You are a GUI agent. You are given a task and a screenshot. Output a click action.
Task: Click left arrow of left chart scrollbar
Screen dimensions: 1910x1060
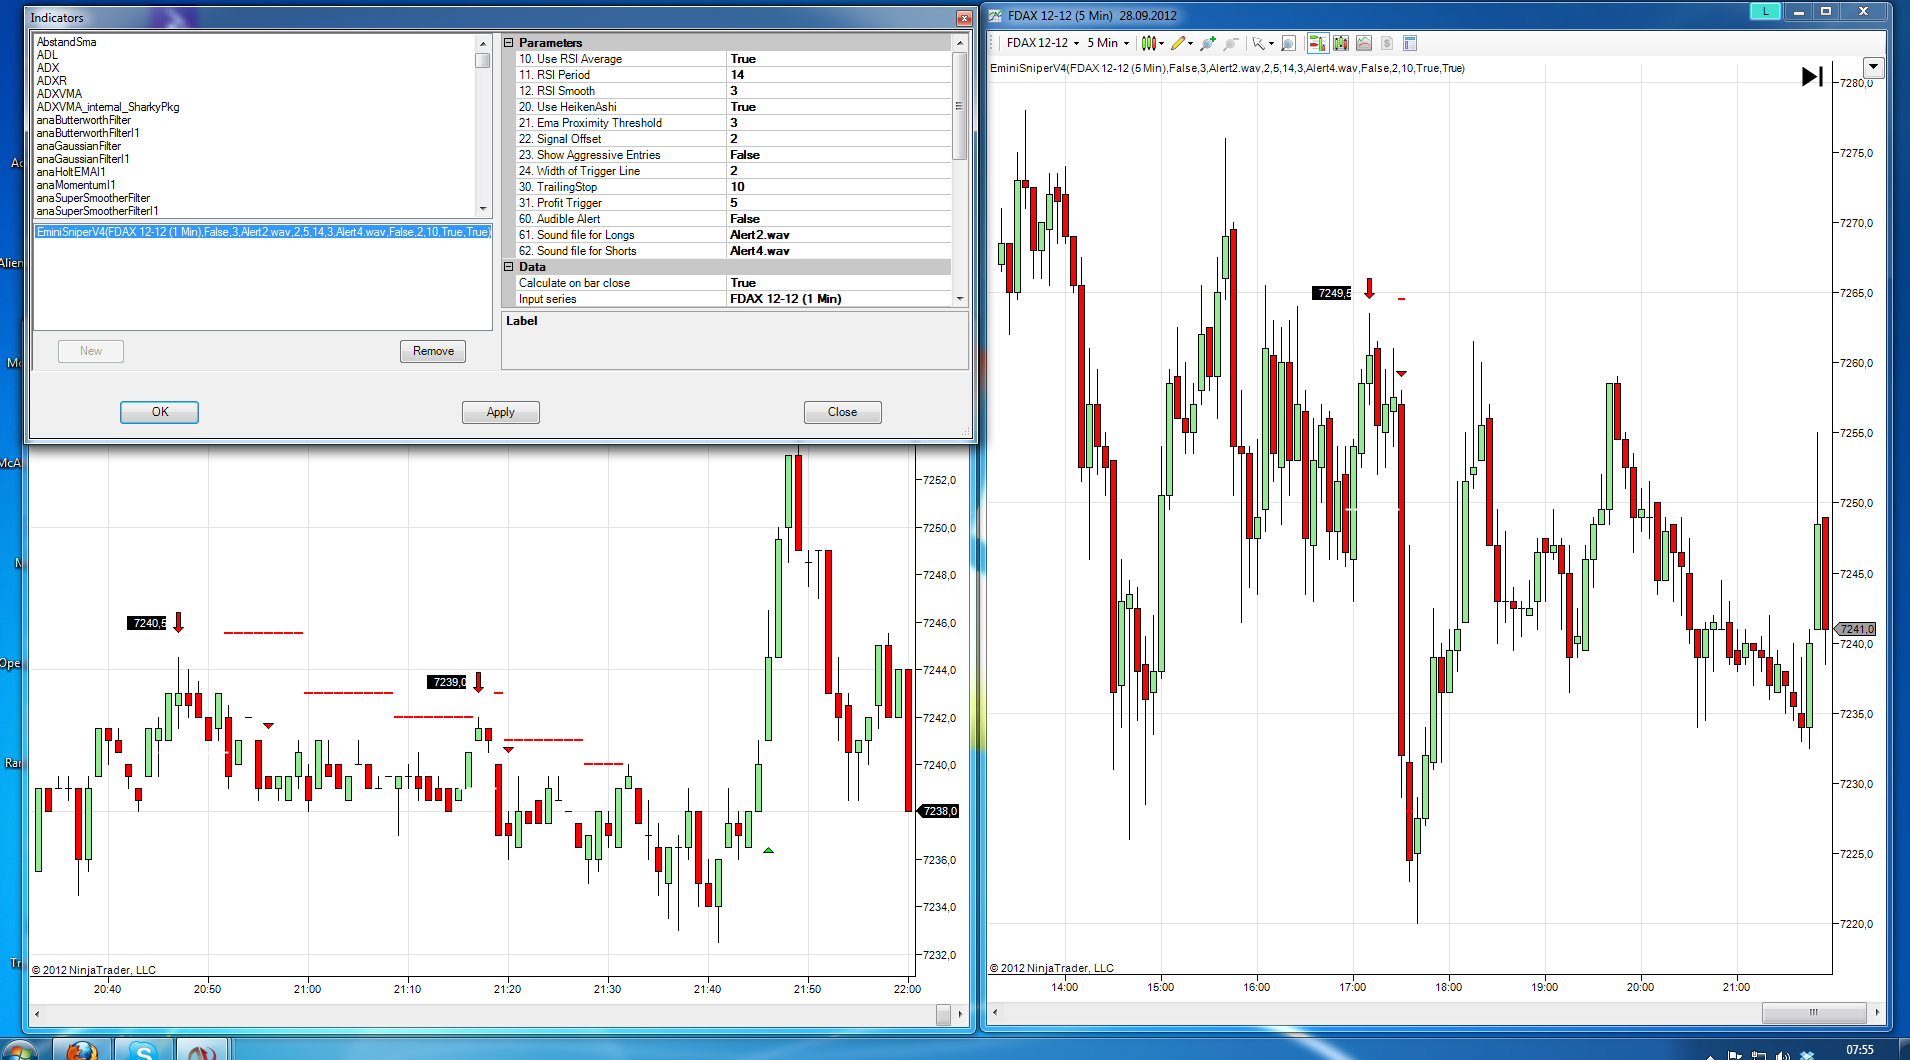[37, 1014]
